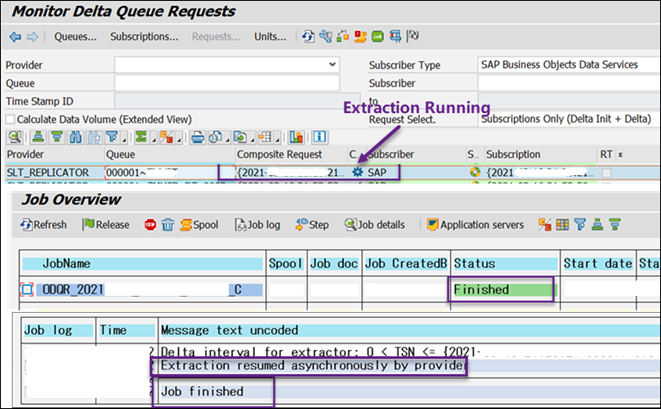The width and height of the screenshot is (661, 409).
Task: Click the Subtotals icon in ALV toolbar
Action: [x=167, y=137]
